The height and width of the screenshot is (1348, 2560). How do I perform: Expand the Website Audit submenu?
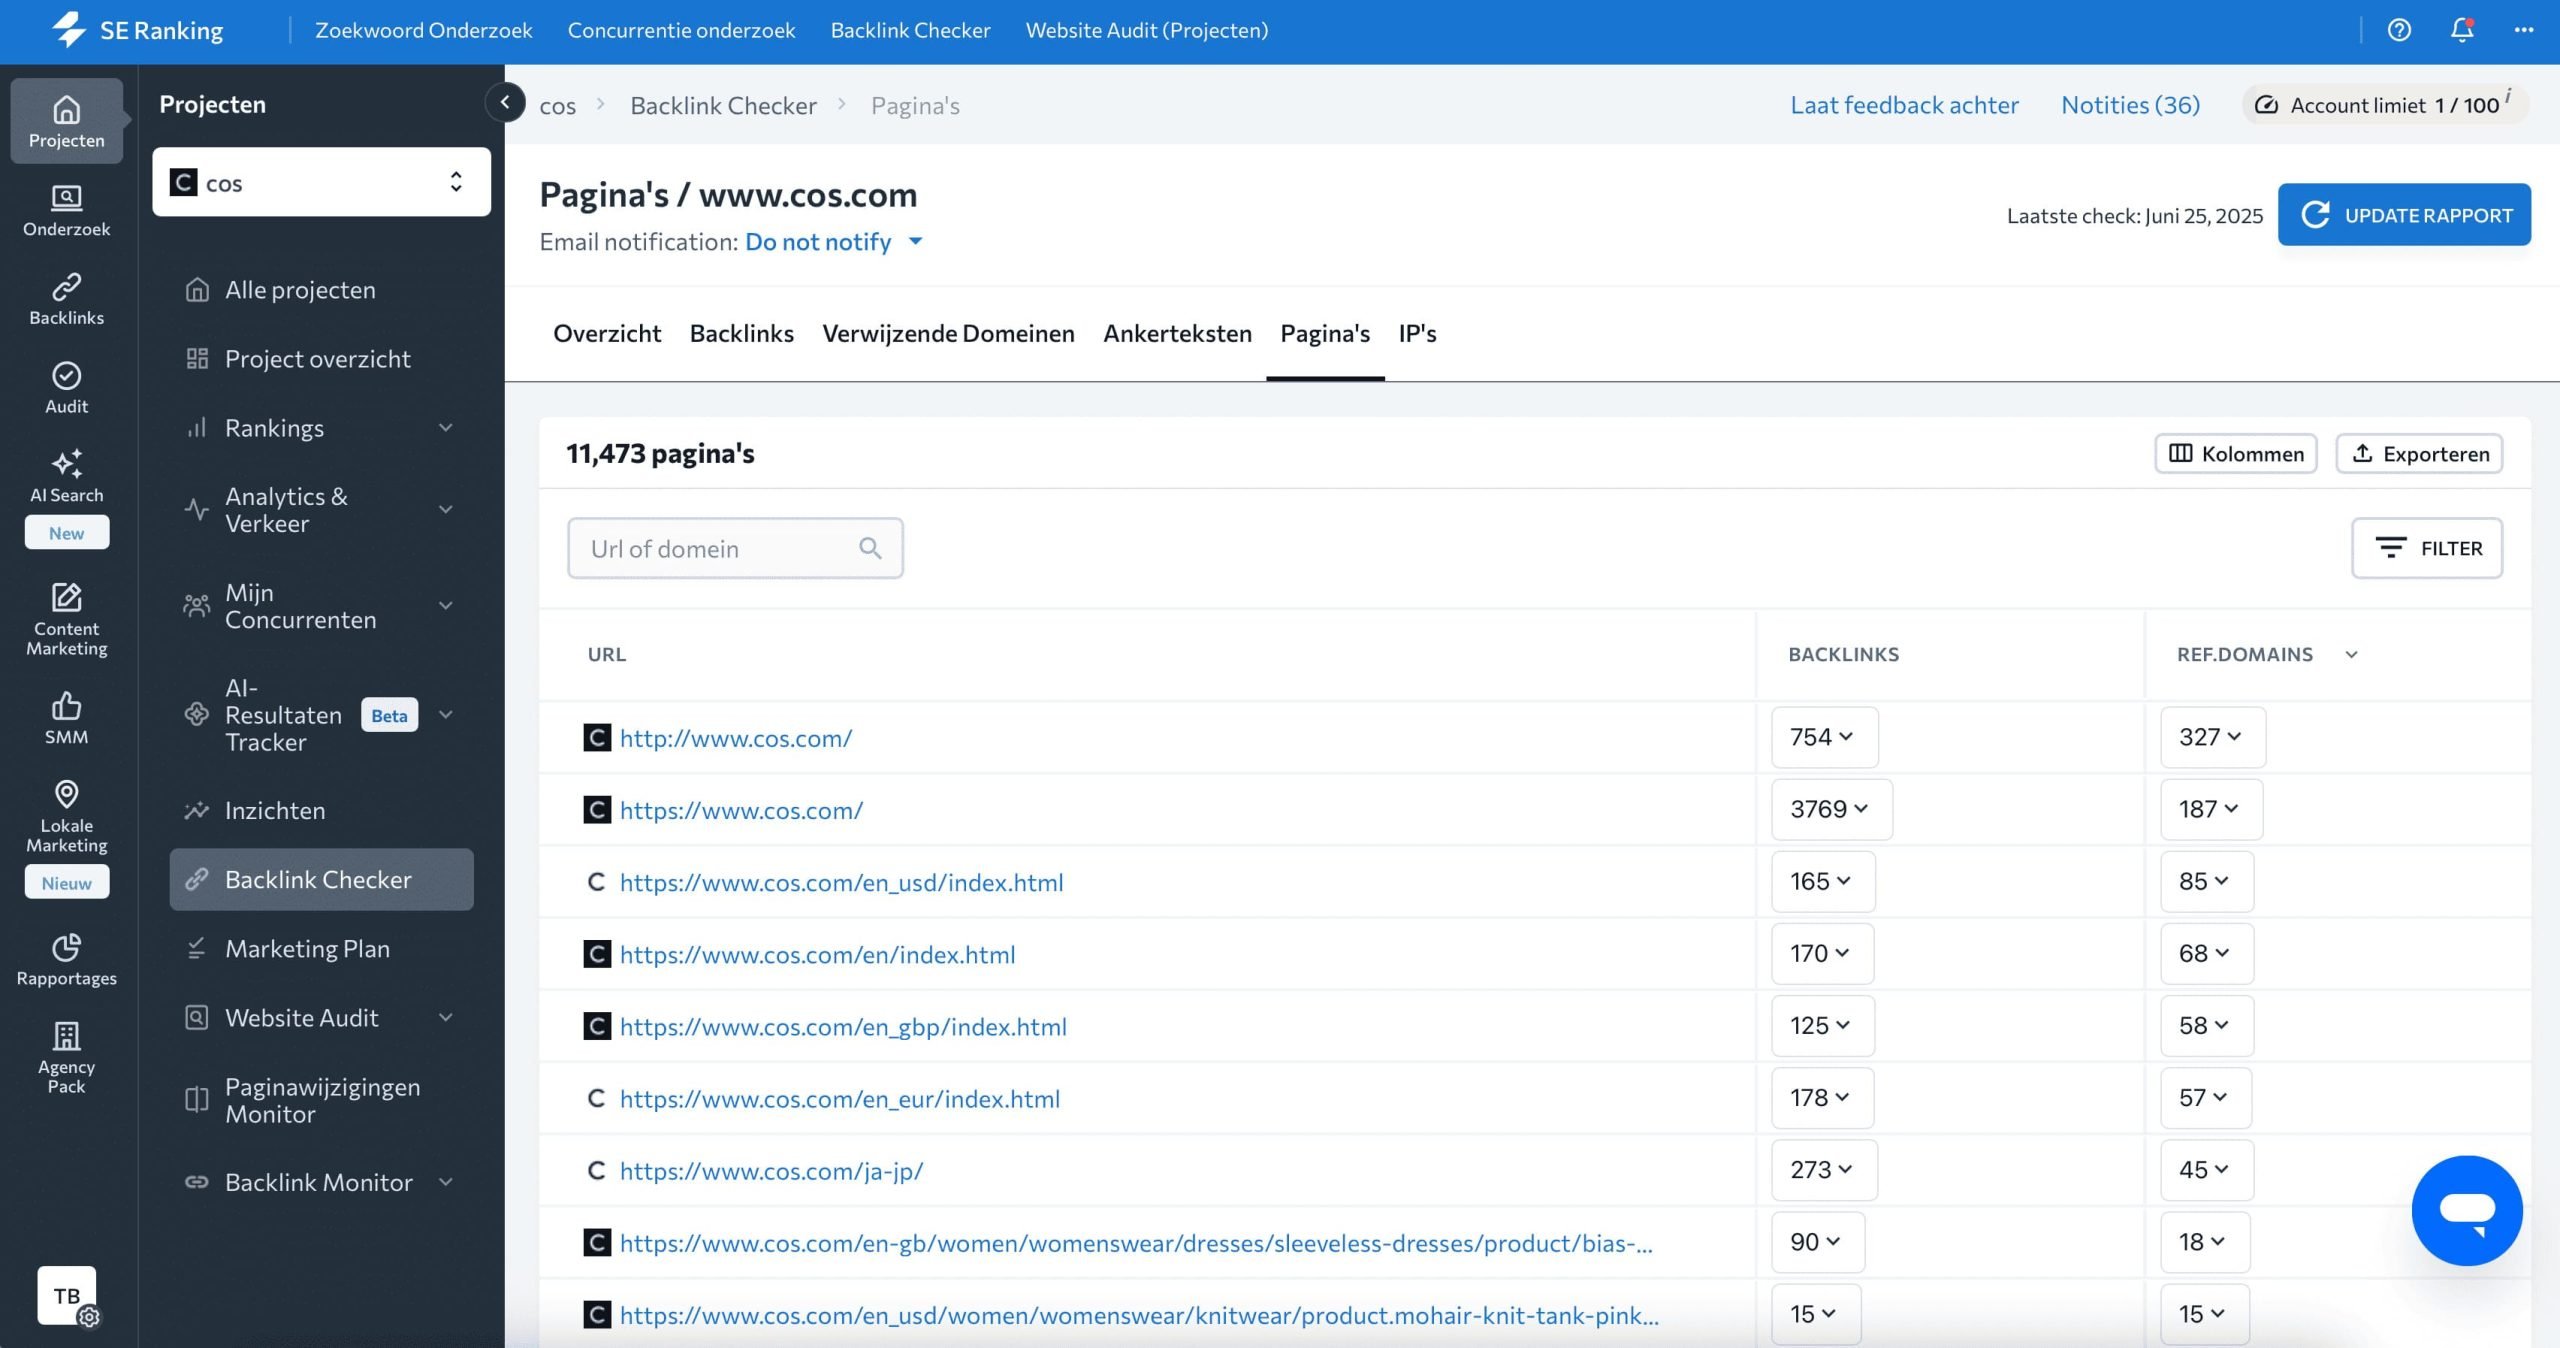(446, 1018)
